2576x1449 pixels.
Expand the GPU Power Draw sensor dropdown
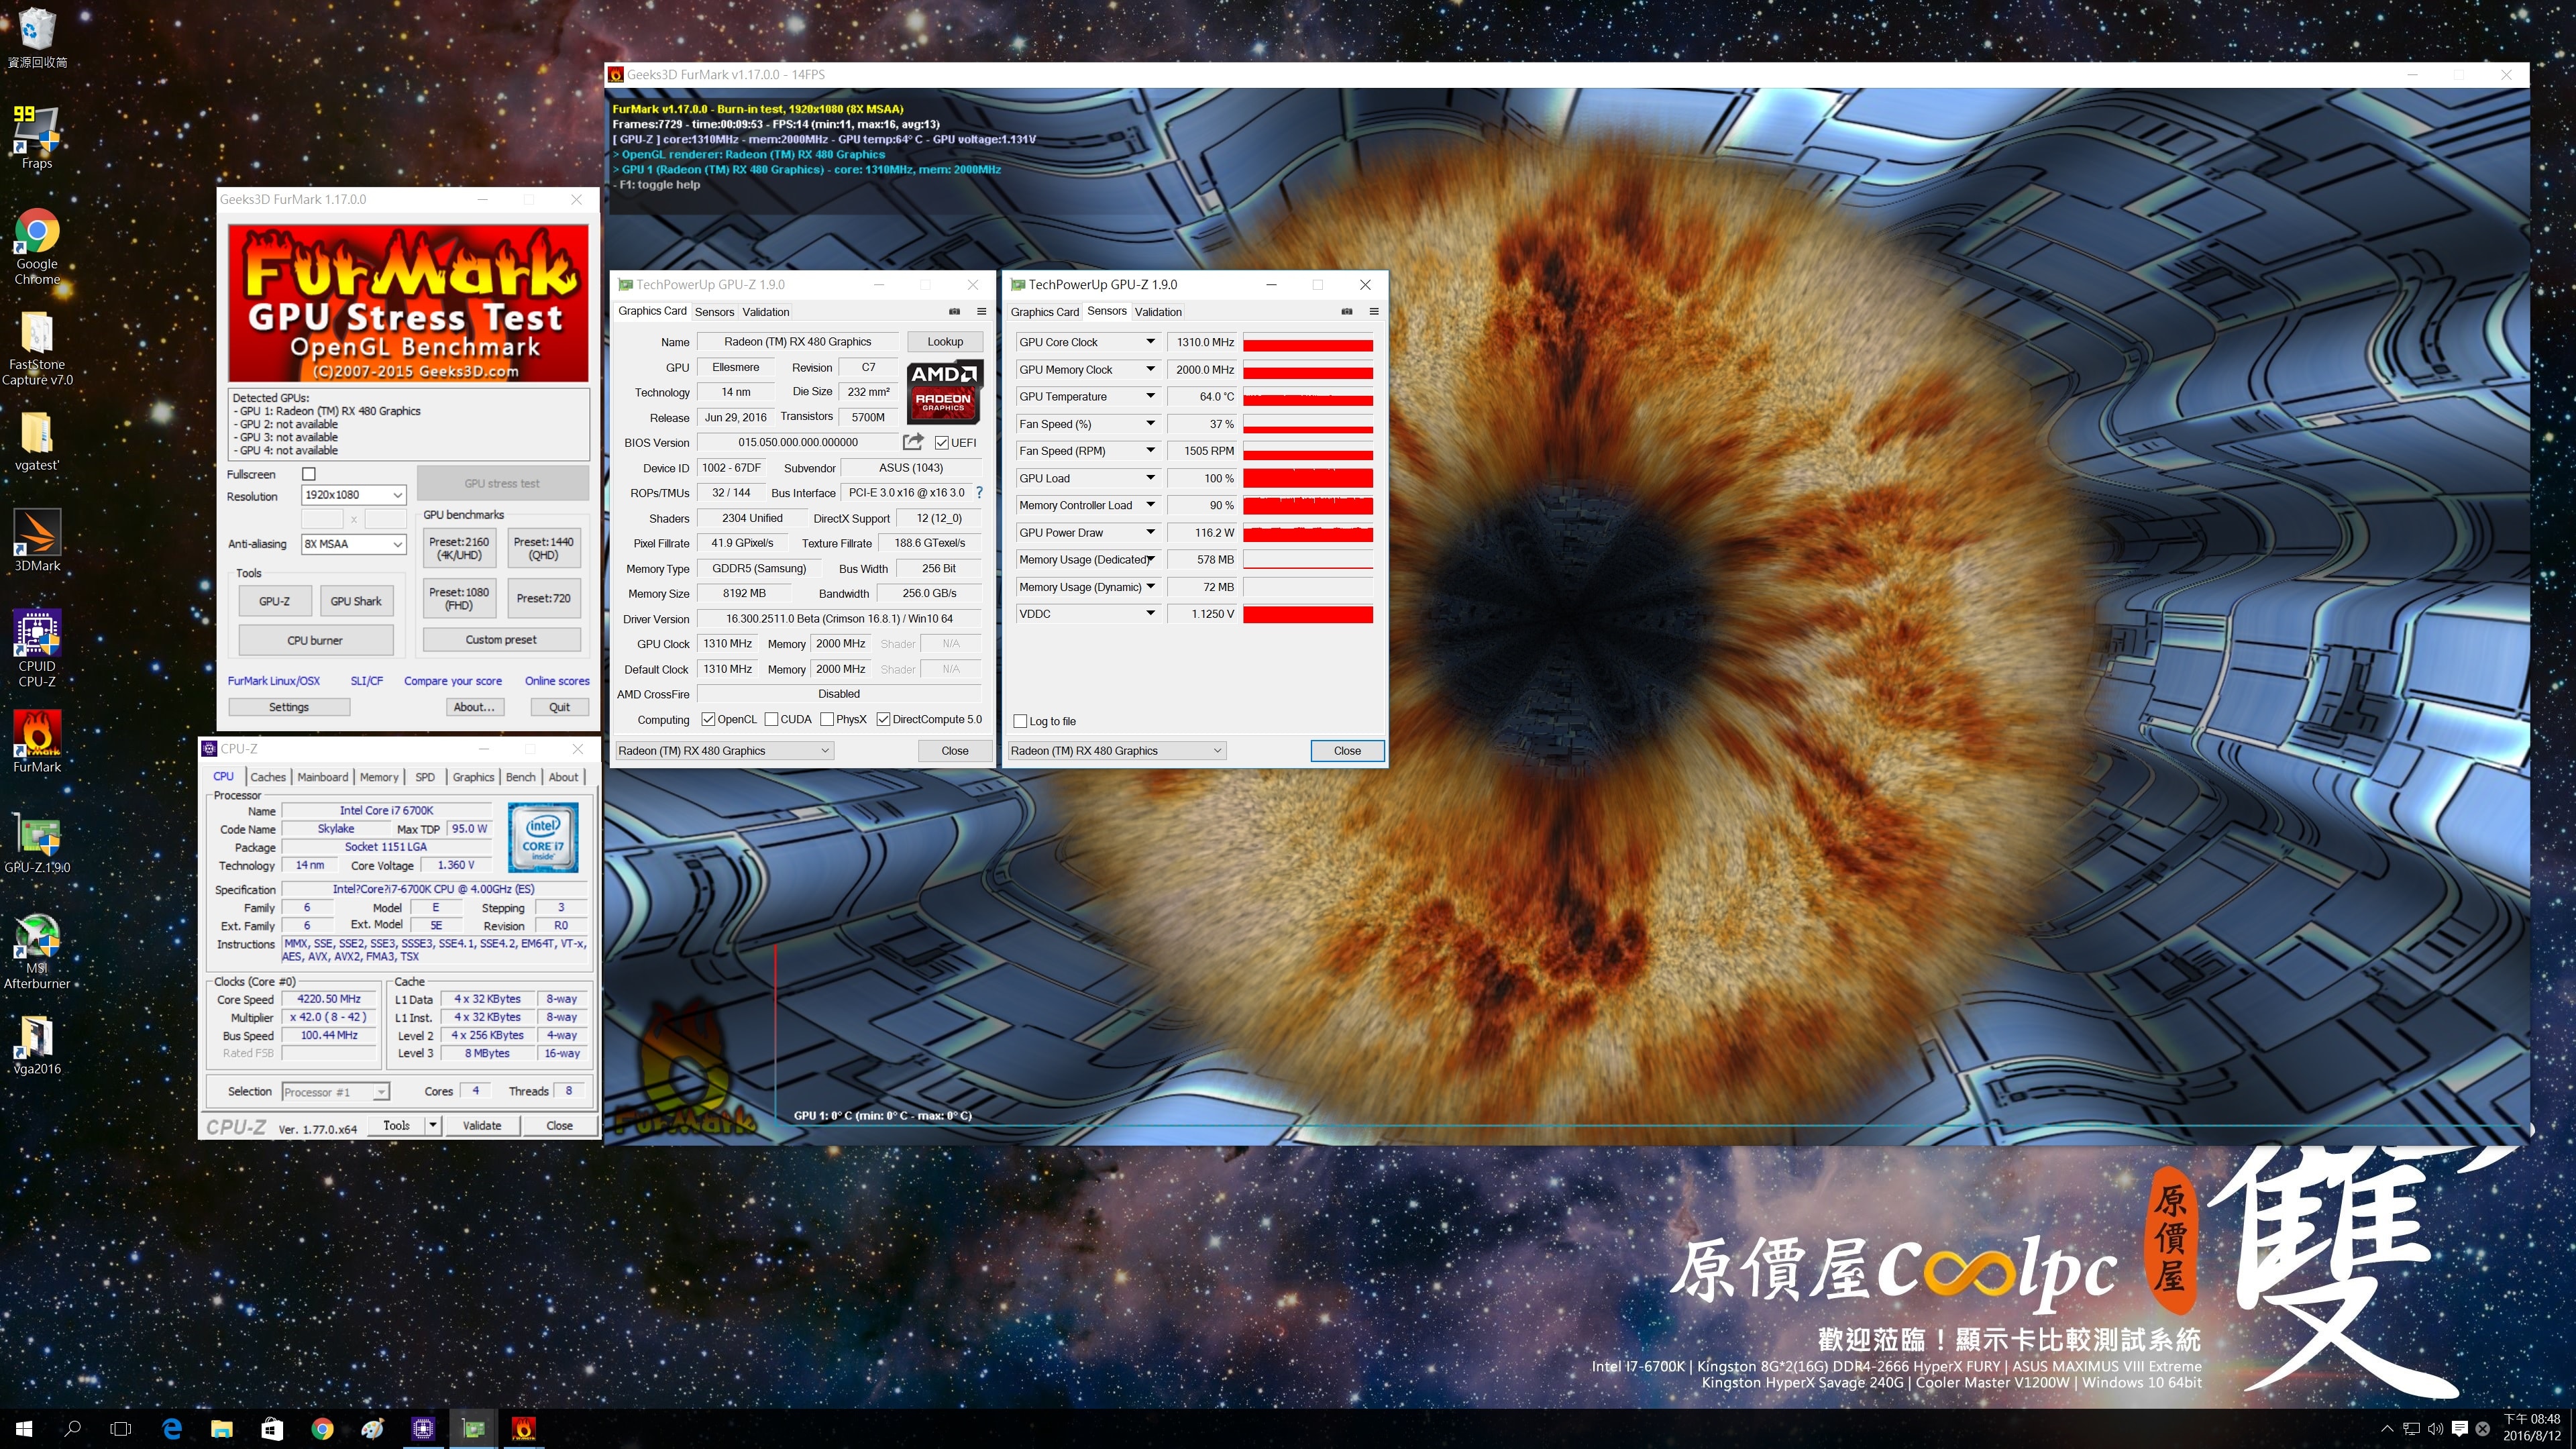(1150, 532)
